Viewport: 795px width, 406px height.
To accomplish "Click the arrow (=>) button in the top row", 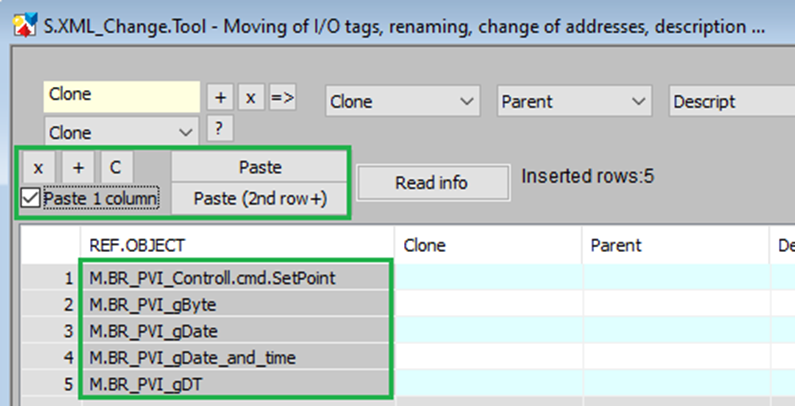I will [282, 97].
